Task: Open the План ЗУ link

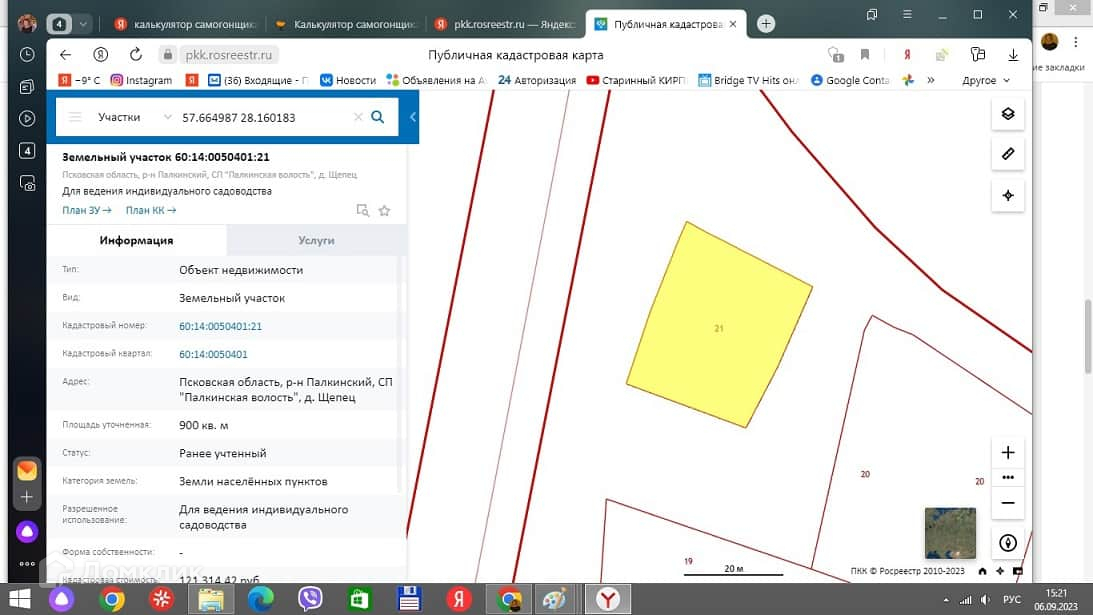Action: pyautogui.click(x=86, y=210)
